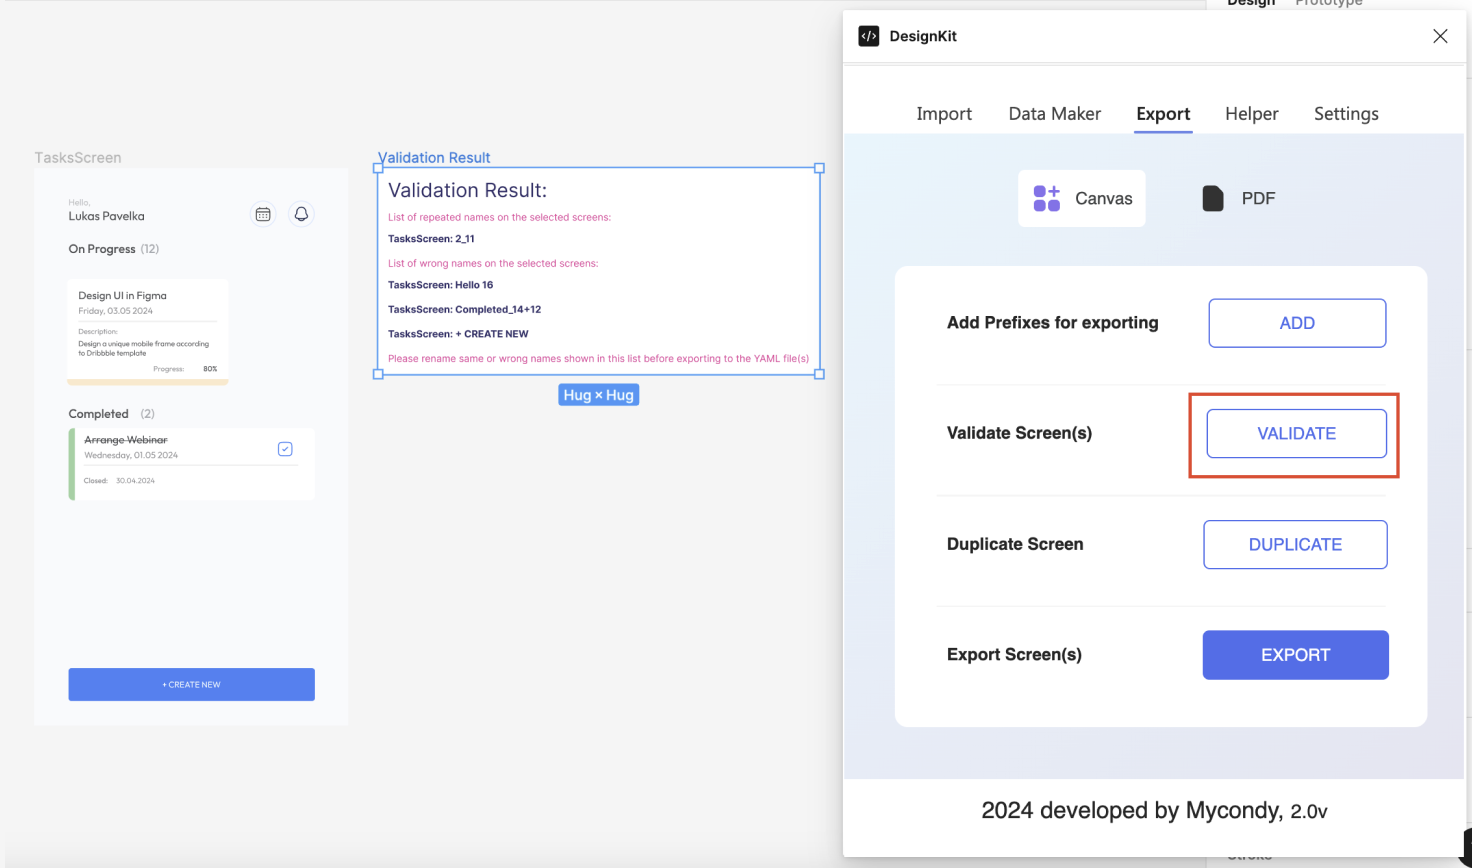Click the DUPLICATE screen button

click(1295, 544)
